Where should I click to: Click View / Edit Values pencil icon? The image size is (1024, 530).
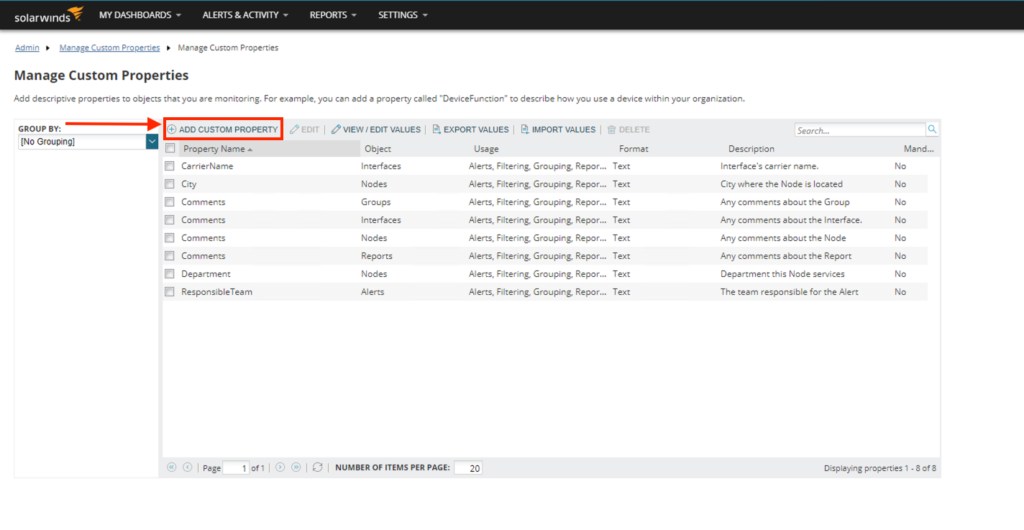(336, 130)
